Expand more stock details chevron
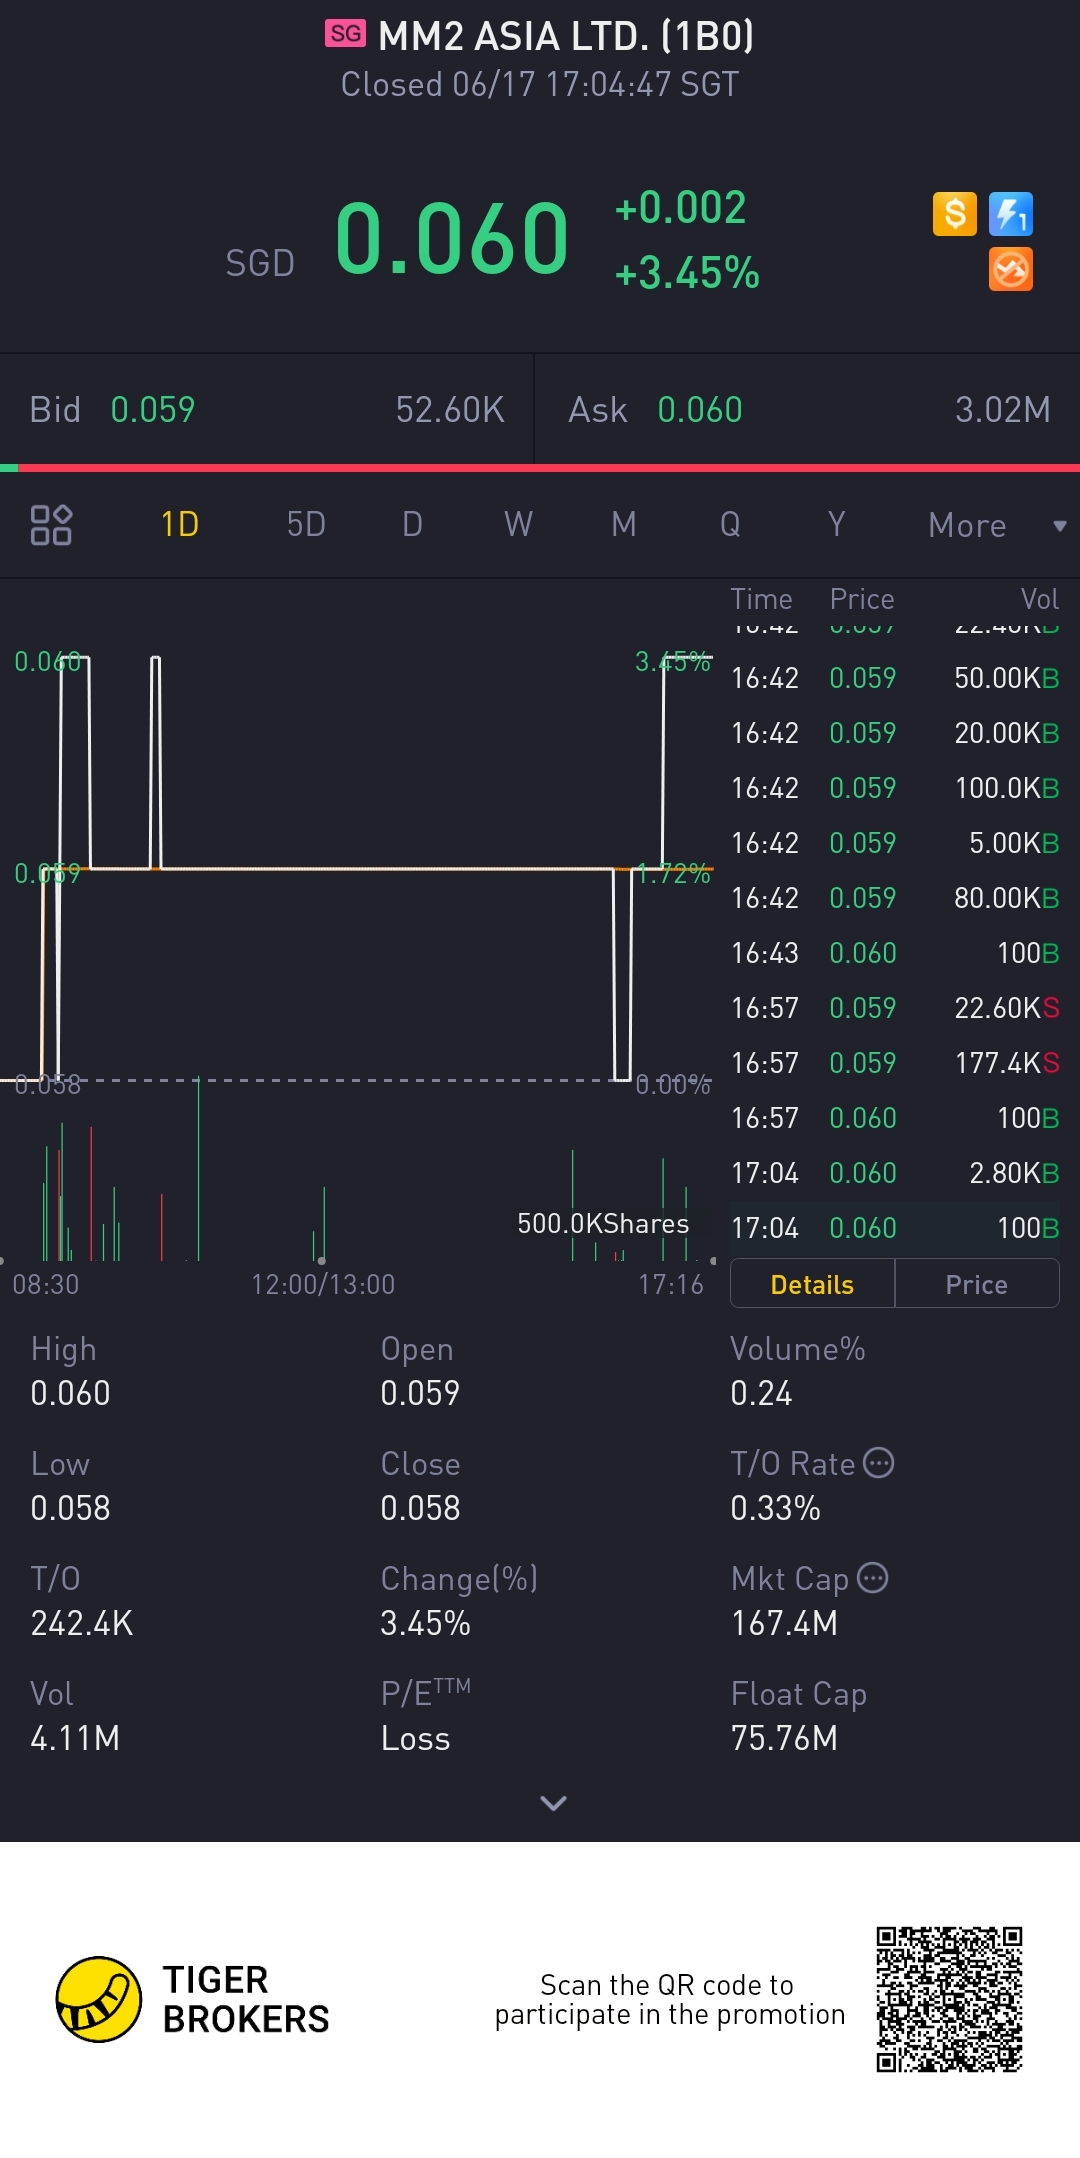This screenshot has width=1080, height=2158. coord(553,1803)
